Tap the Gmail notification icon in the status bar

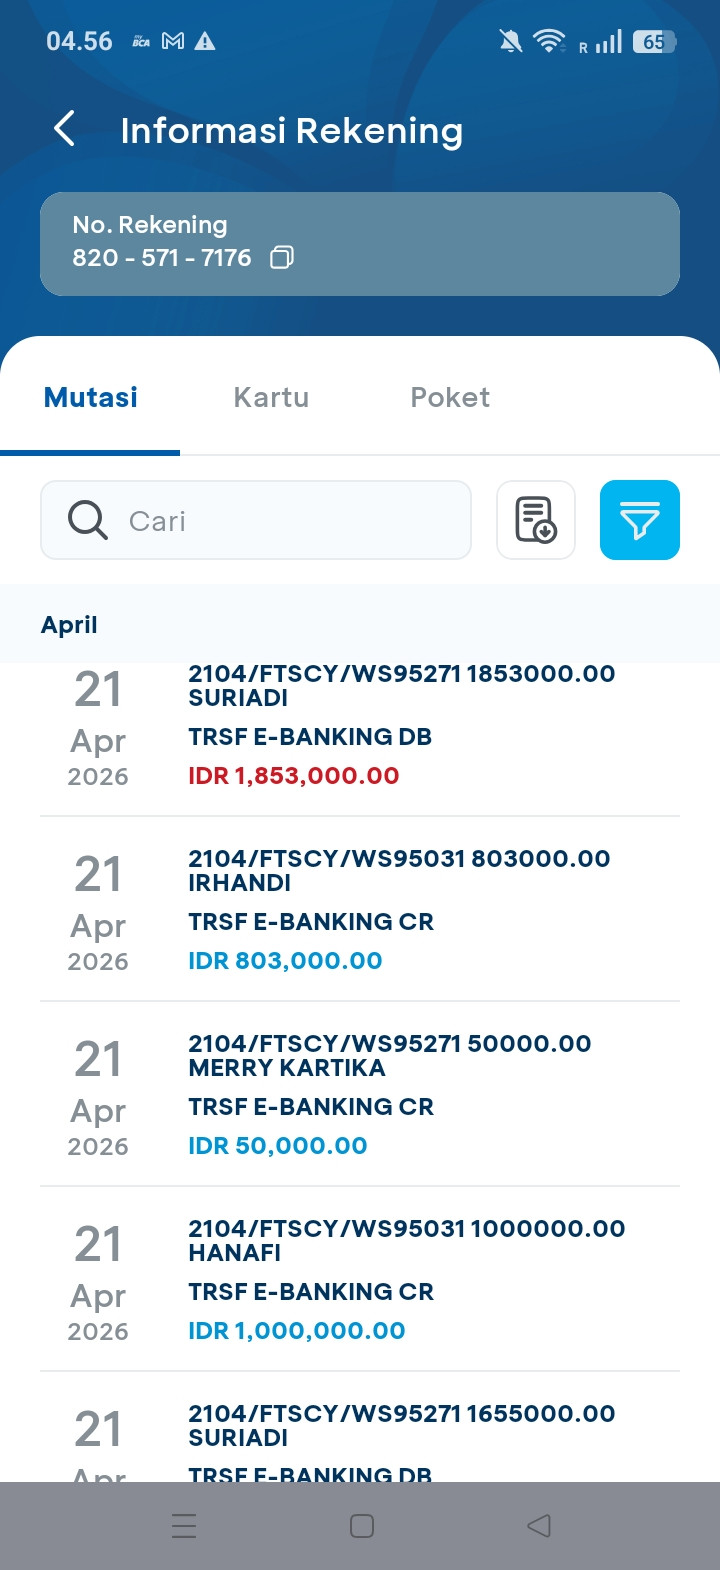[173, 41]
